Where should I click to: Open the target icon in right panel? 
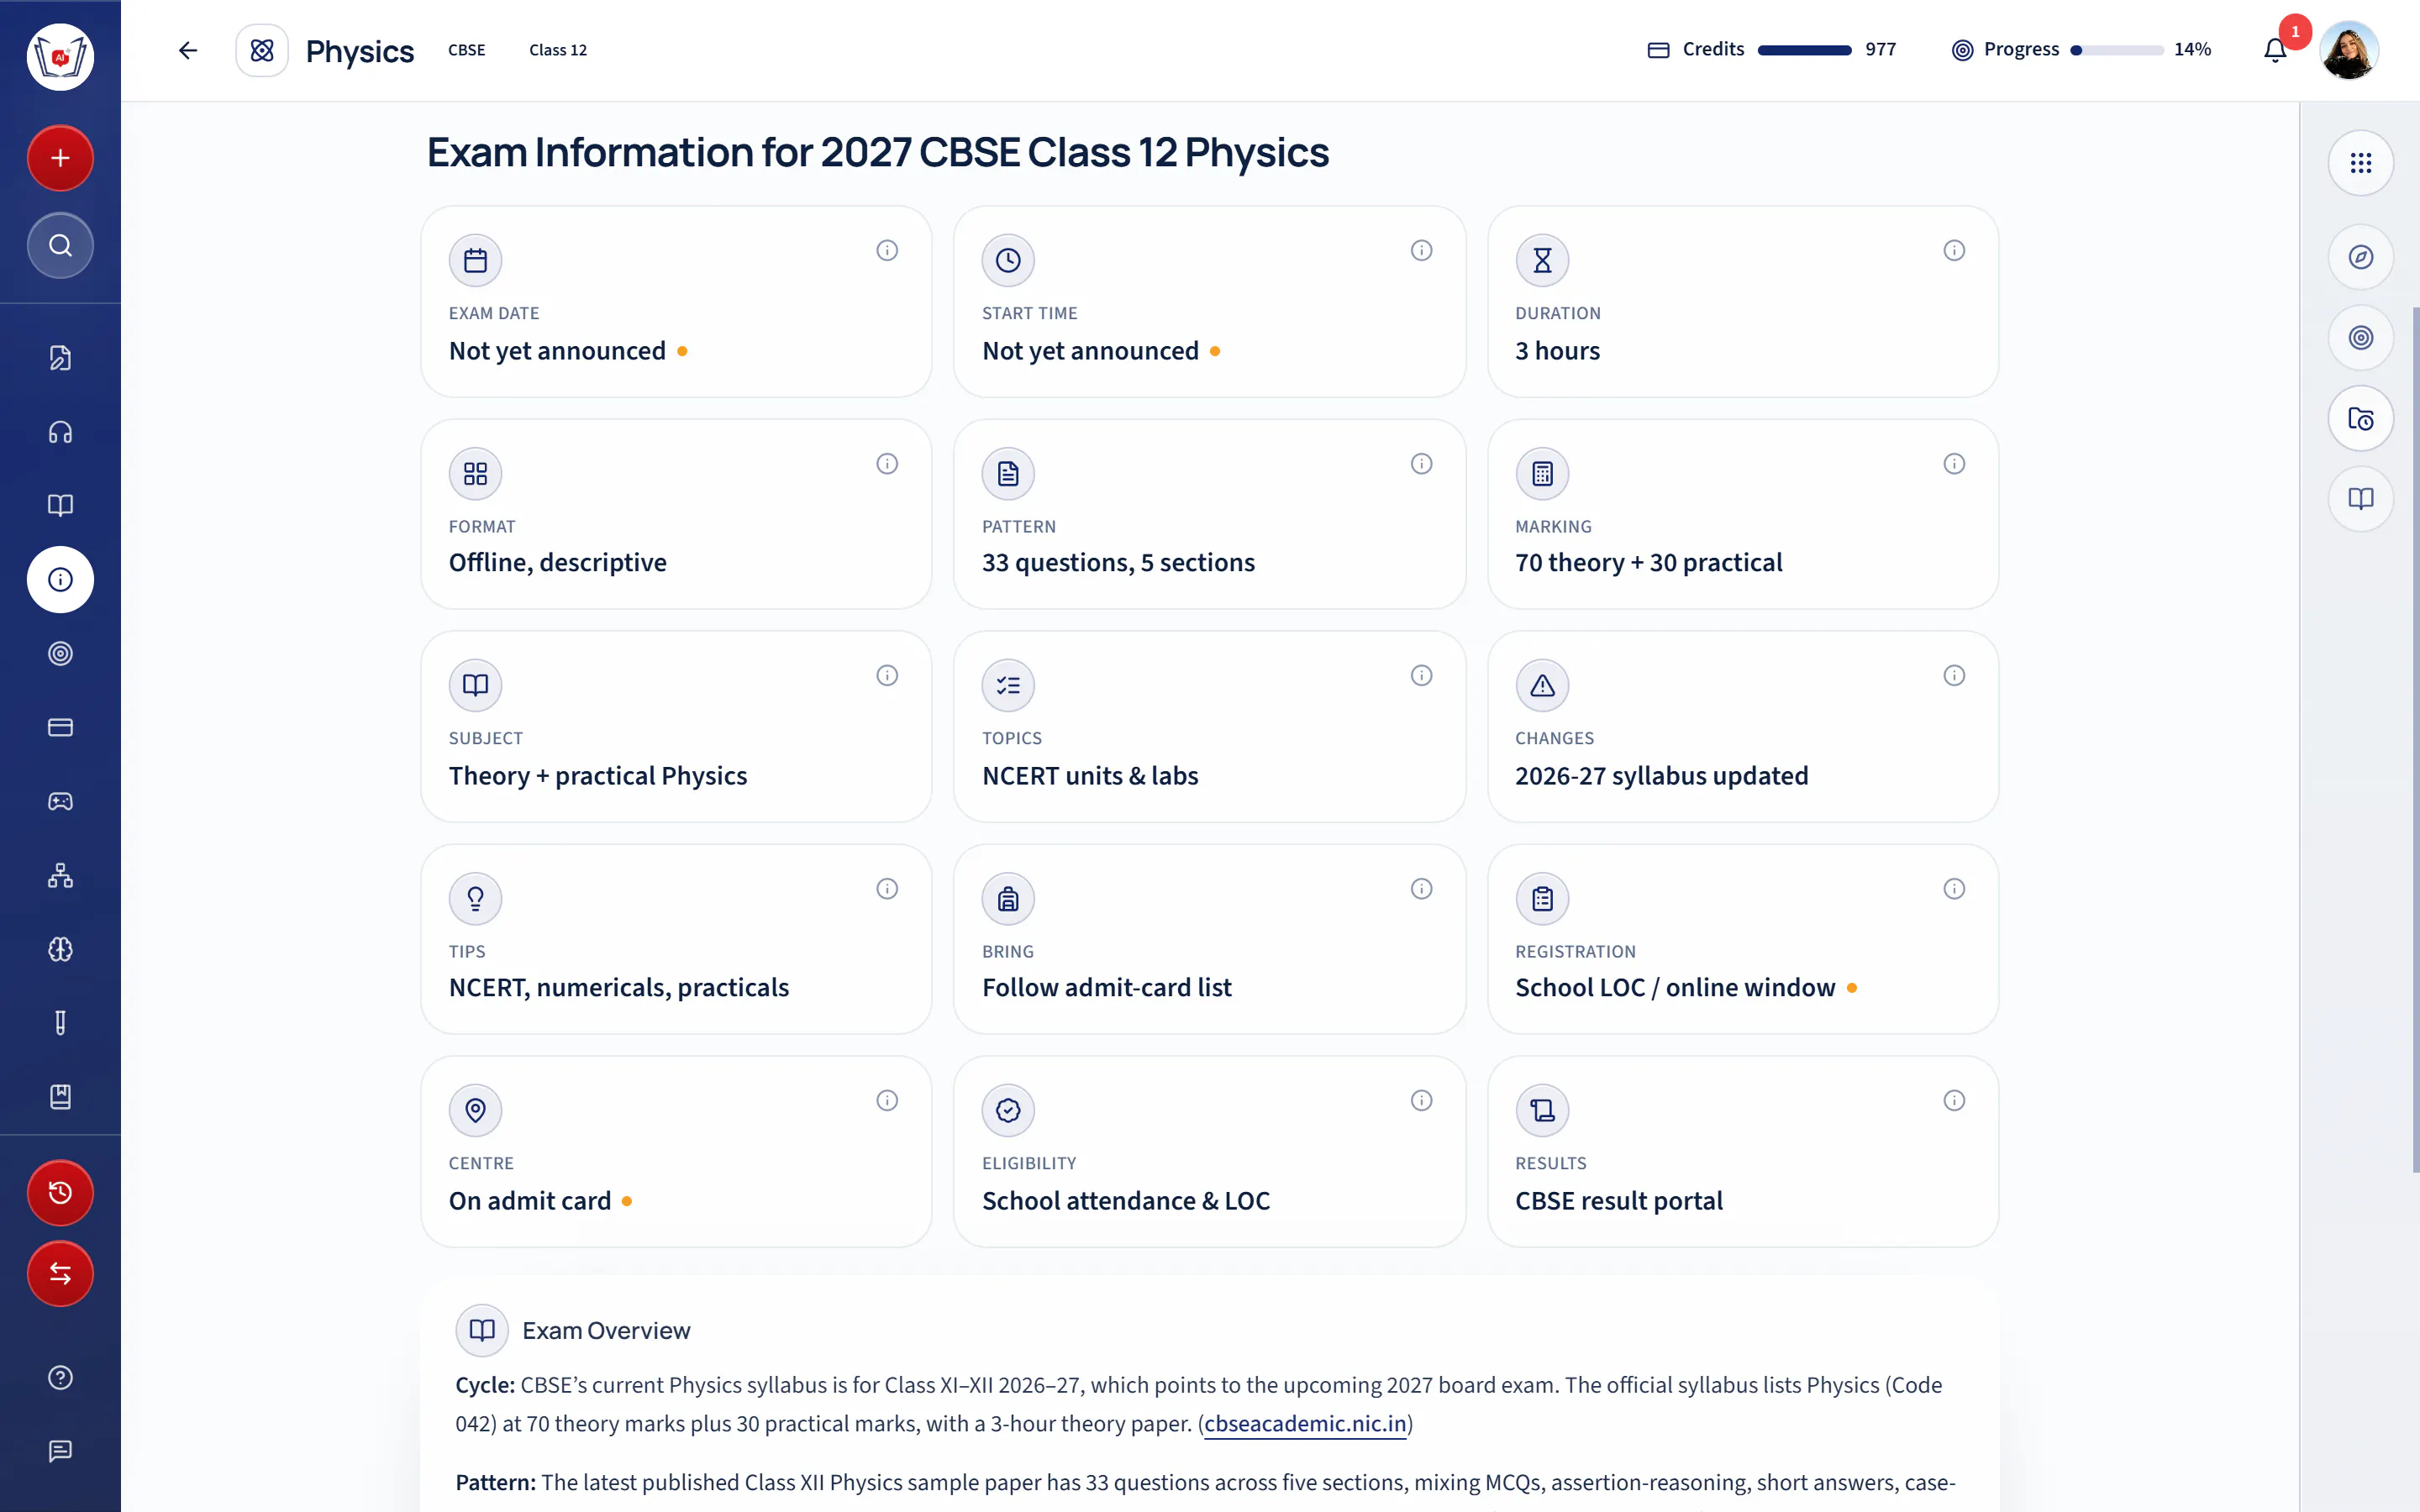pyautogui.click(x=2360, y=338)
